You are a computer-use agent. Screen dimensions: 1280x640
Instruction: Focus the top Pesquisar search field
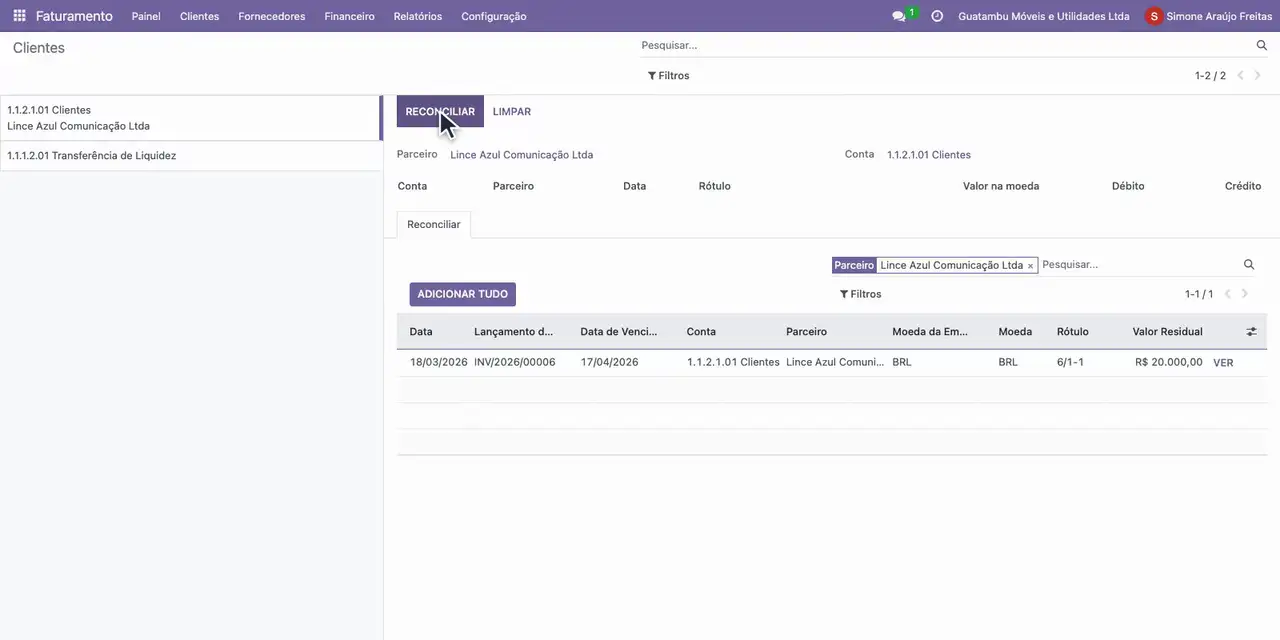[946, 45]
